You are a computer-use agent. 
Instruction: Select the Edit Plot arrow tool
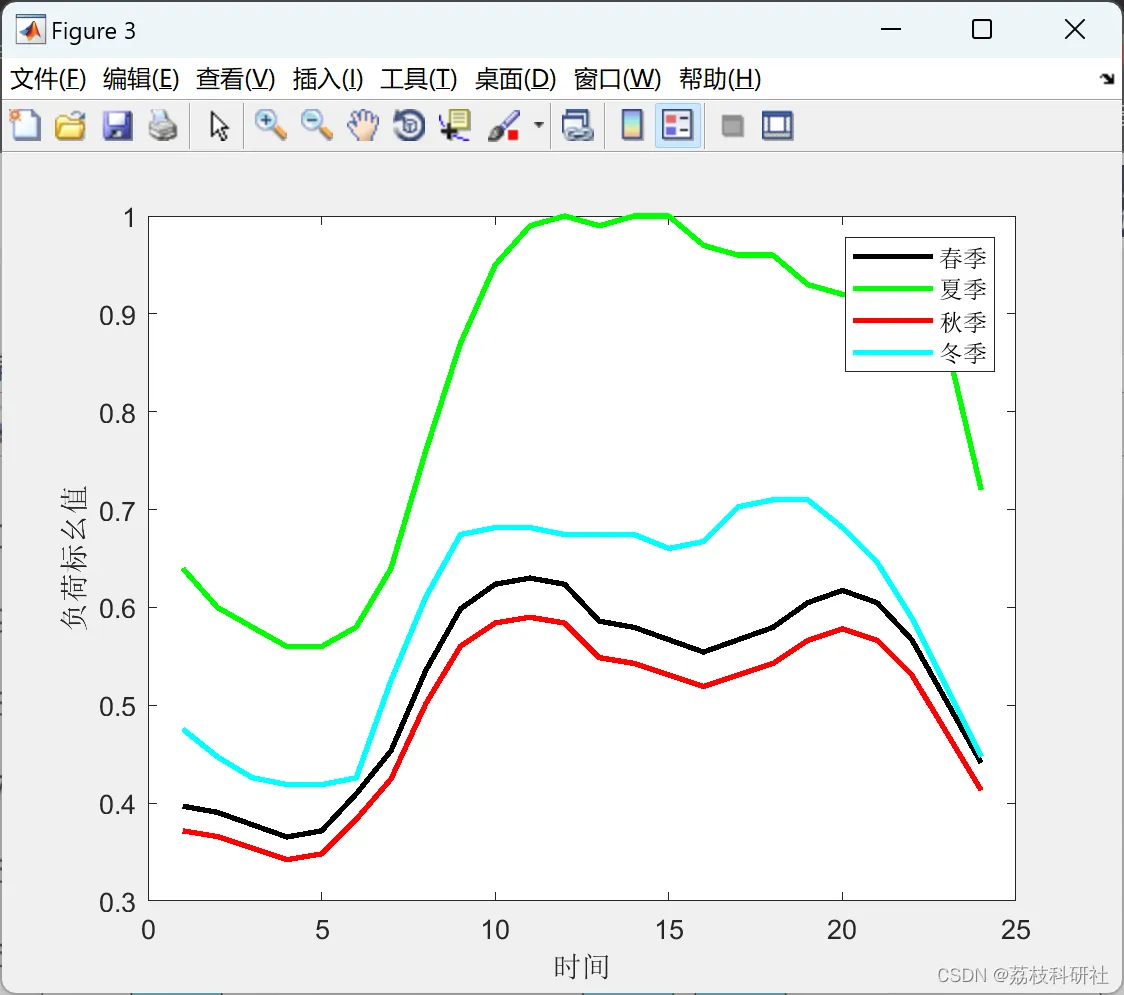(219, 126)
